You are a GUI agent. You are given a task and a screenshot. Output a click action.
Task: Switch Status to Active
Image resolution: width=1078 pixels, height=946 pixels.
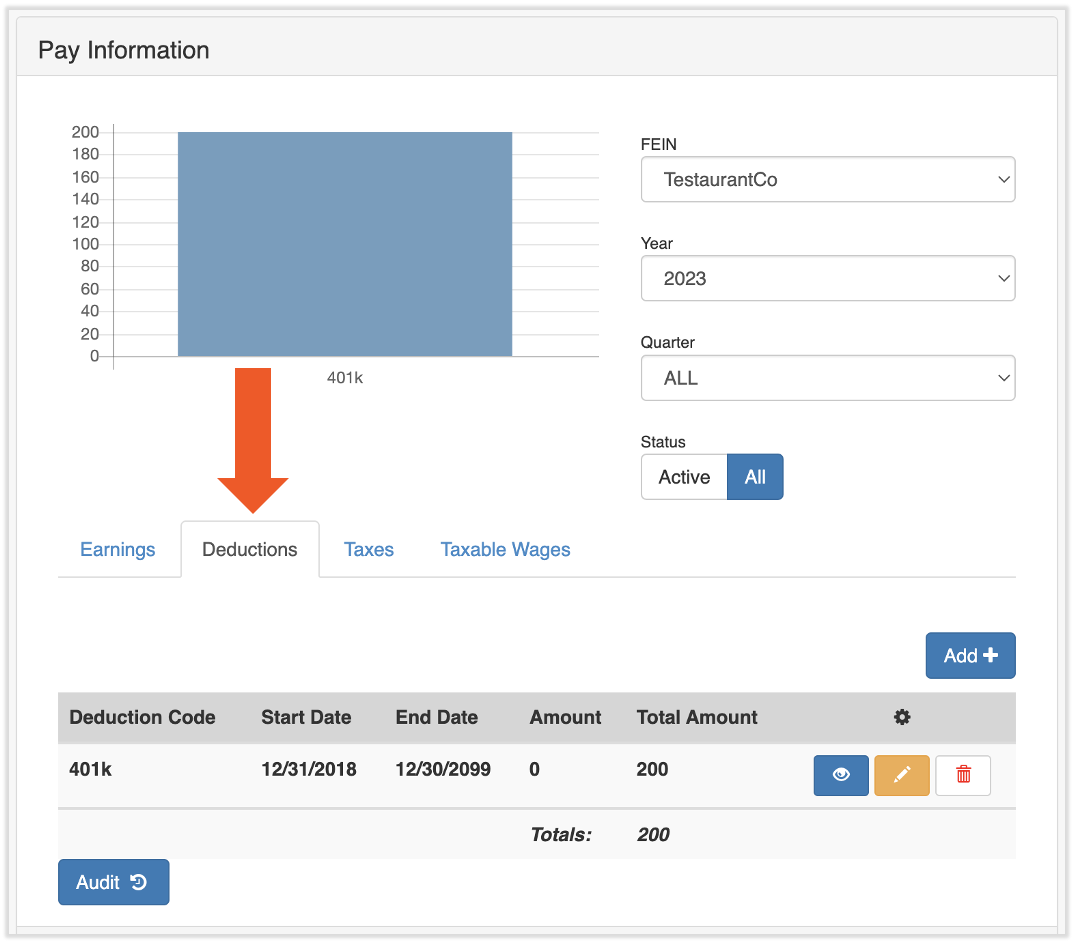684,477
